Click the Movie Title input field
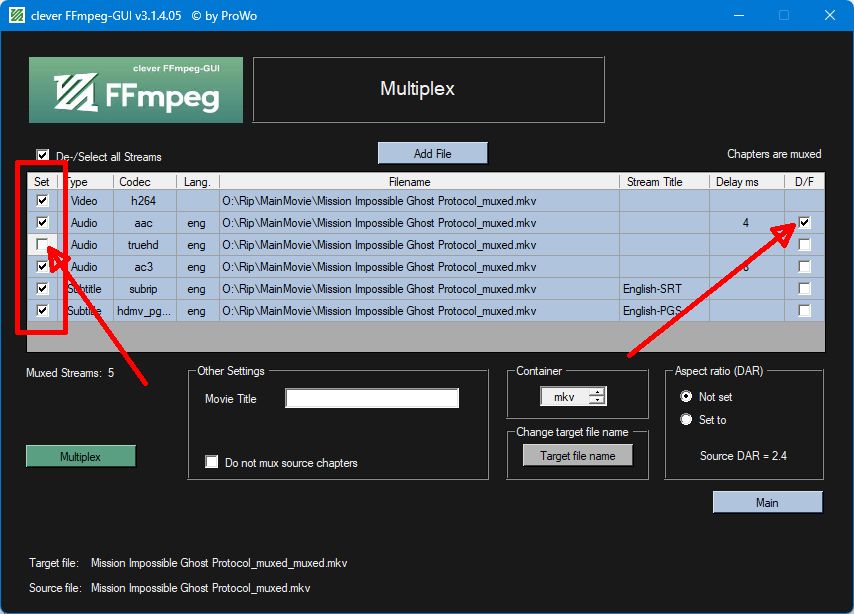The width and height of the screenshot is (854, 614). coord(372,398)
